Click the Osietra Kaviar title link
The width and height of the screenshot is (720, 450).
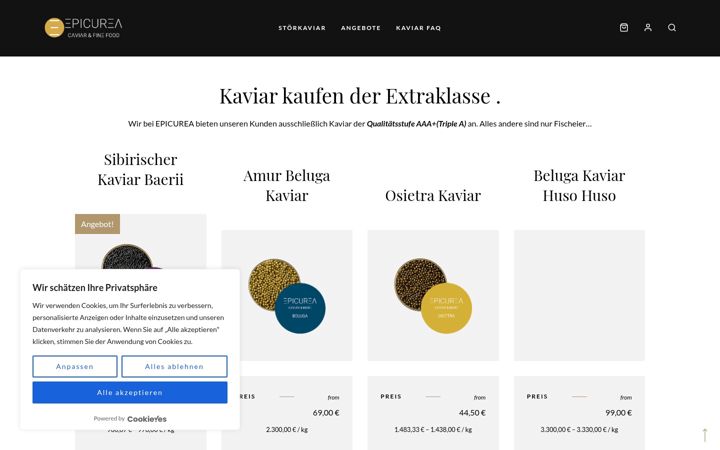point(433,196)
